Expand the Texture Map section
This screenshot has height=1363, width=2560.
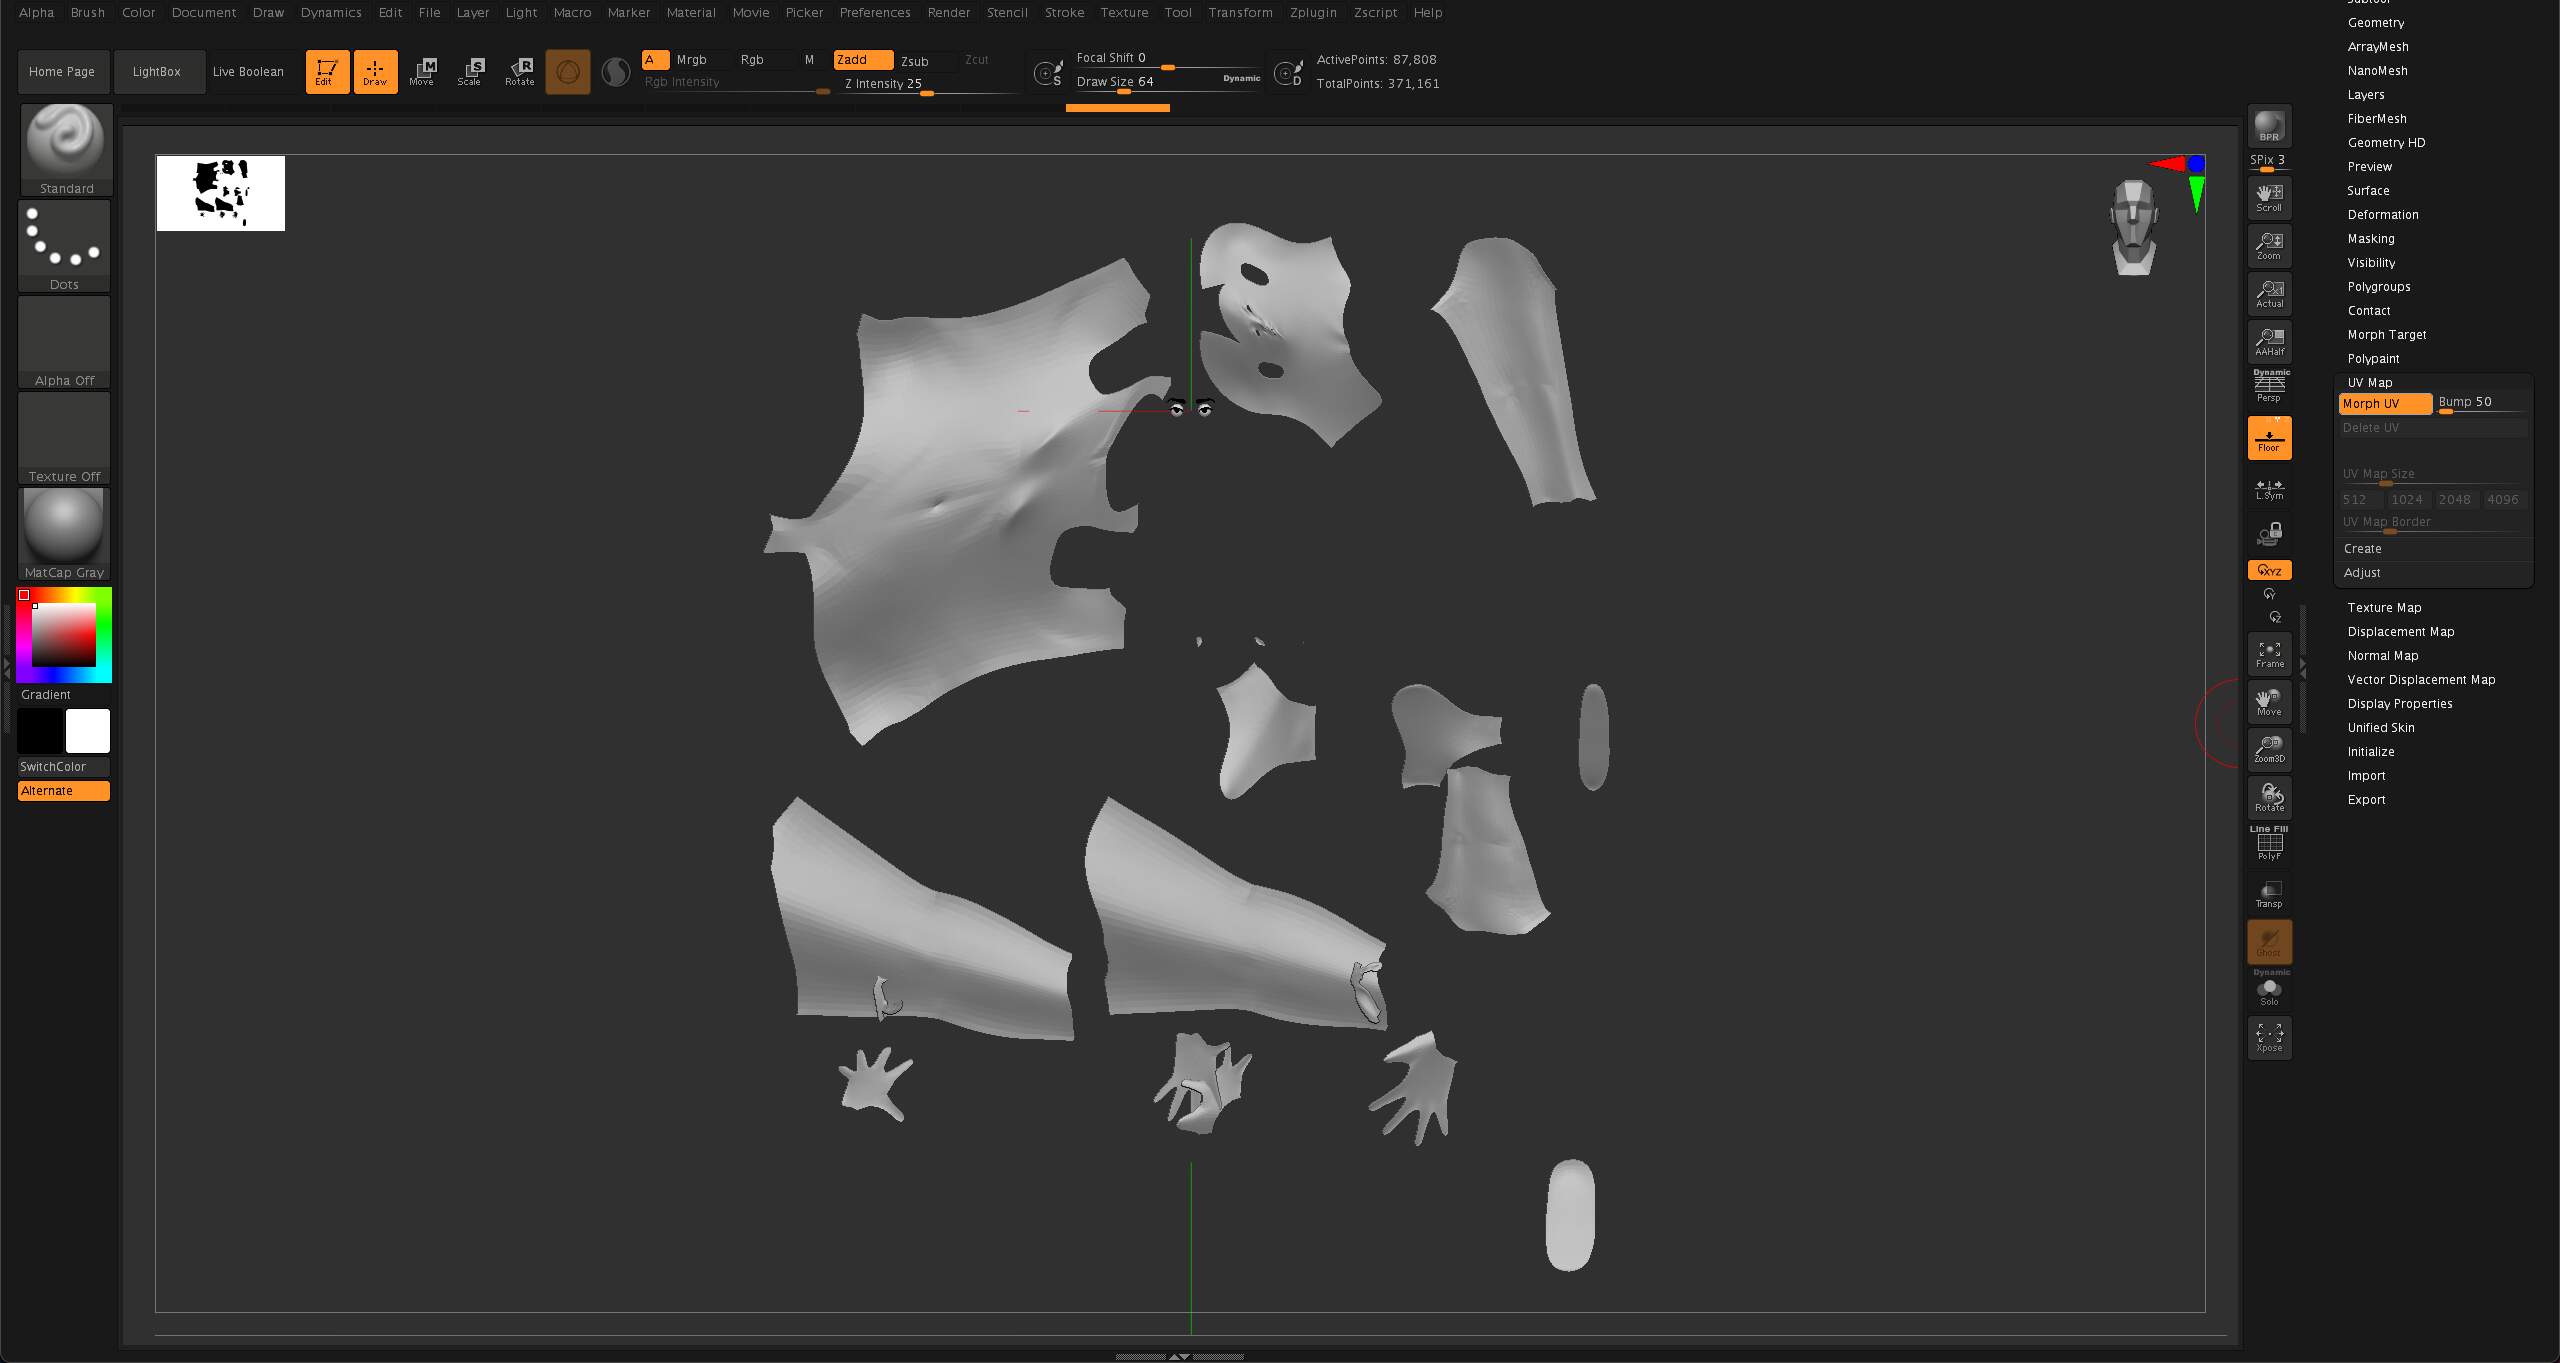[x=2384, y=608]
